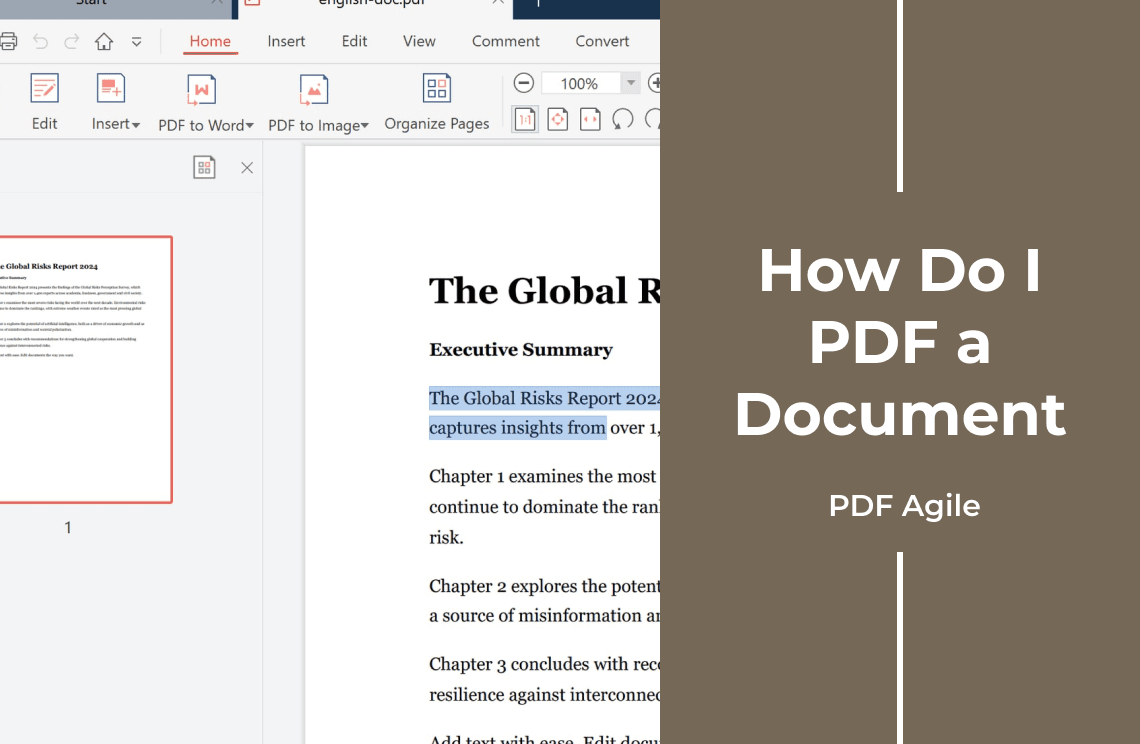Click the fit width view icon
The width and height of the screenshot is (1140, 744).
[x=590, y=119]
